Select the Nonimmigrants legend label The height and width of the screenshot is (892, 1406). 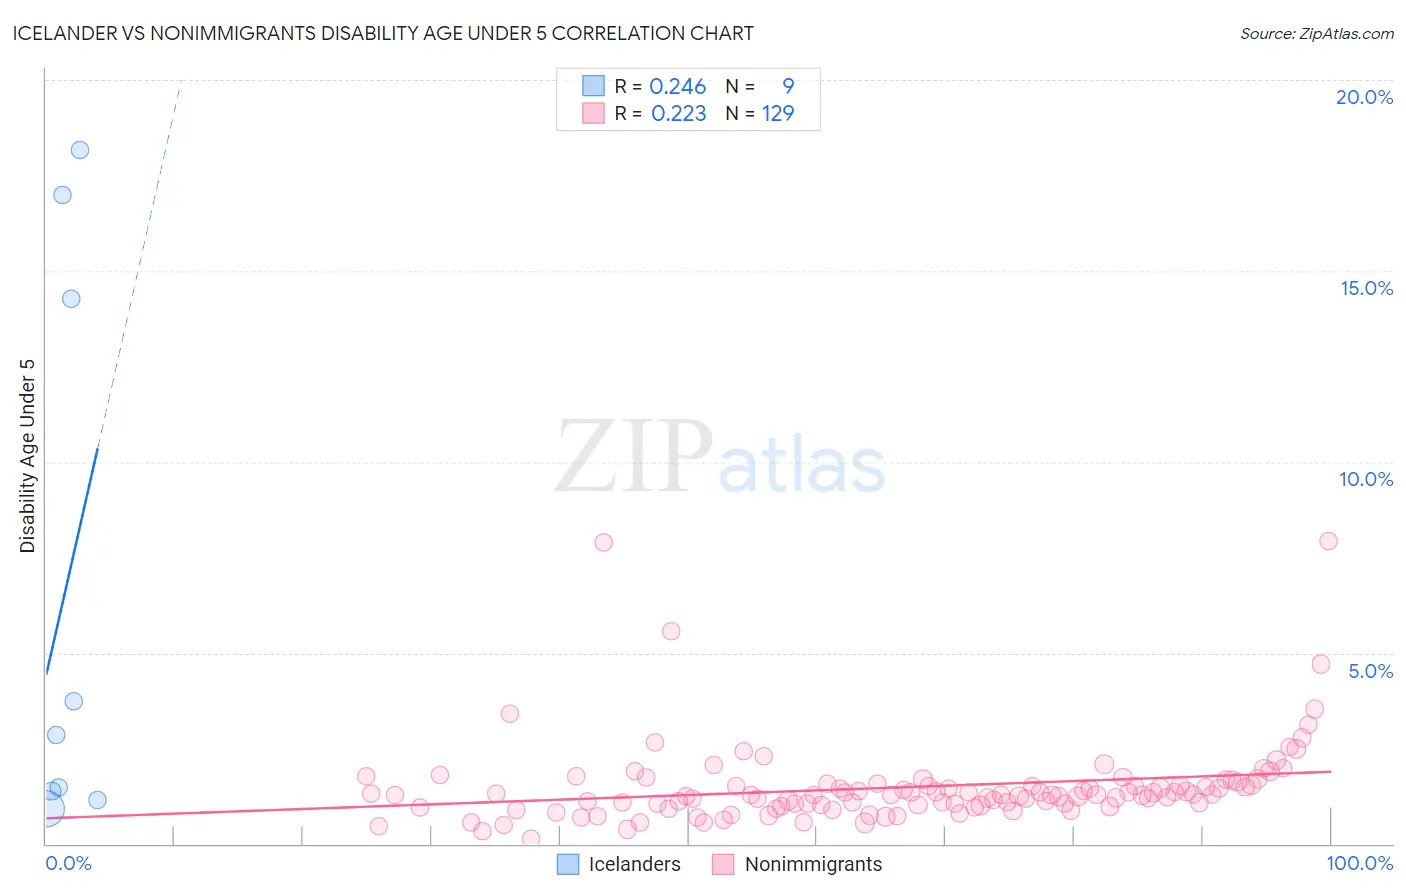pos(814,864)
